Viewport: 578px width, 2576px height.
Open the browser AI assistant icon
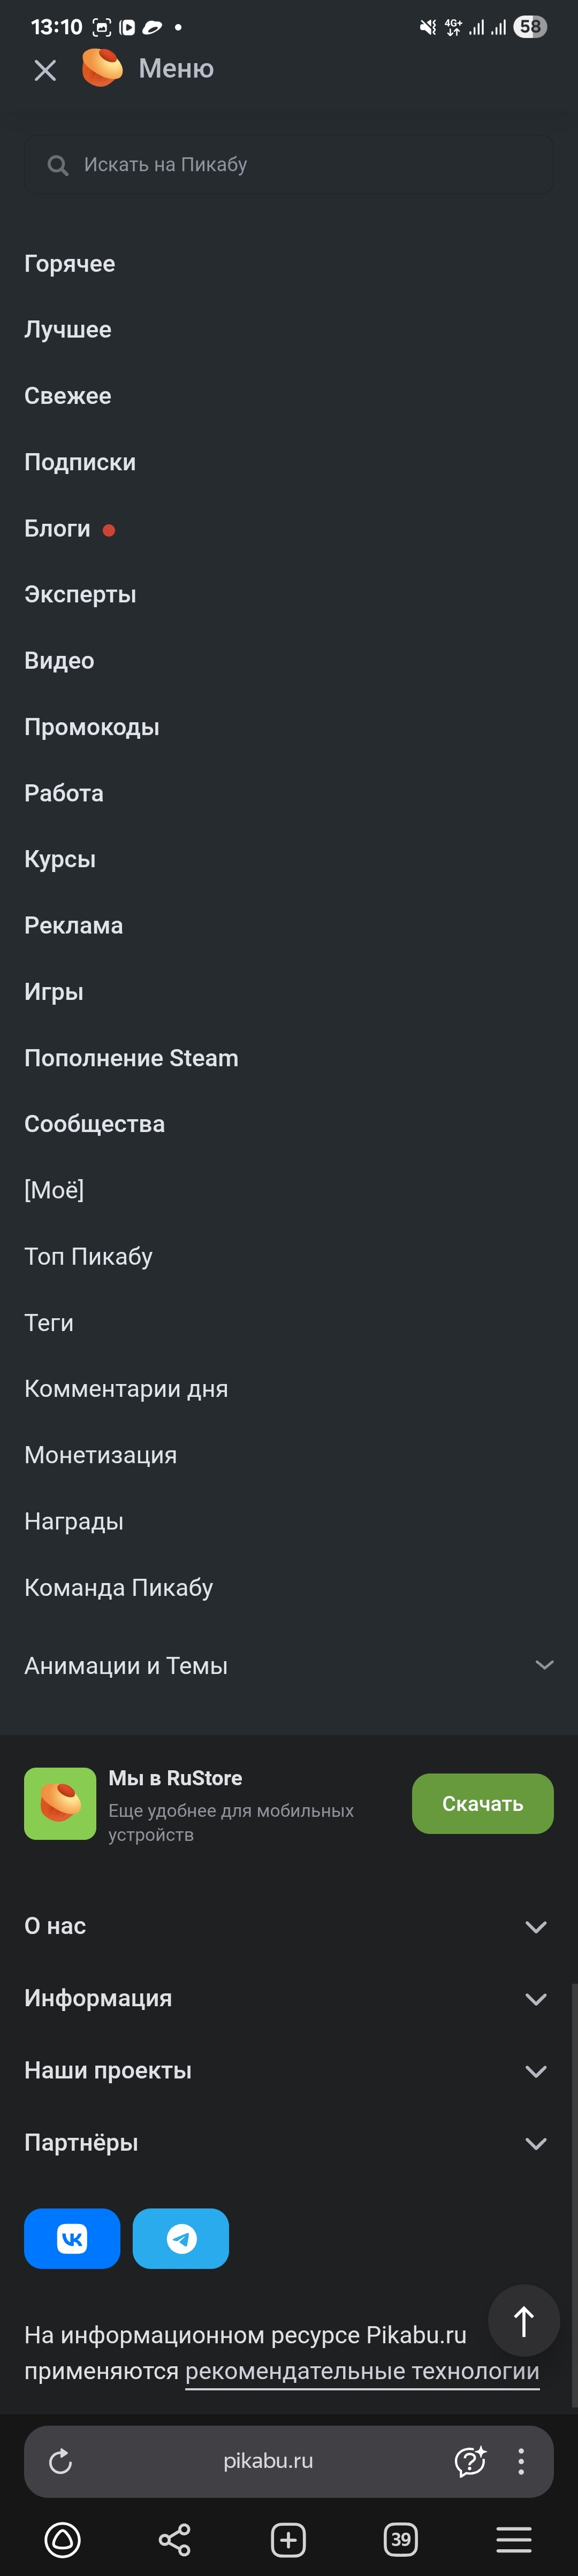pyautogui.click(x=470, y=2461)
